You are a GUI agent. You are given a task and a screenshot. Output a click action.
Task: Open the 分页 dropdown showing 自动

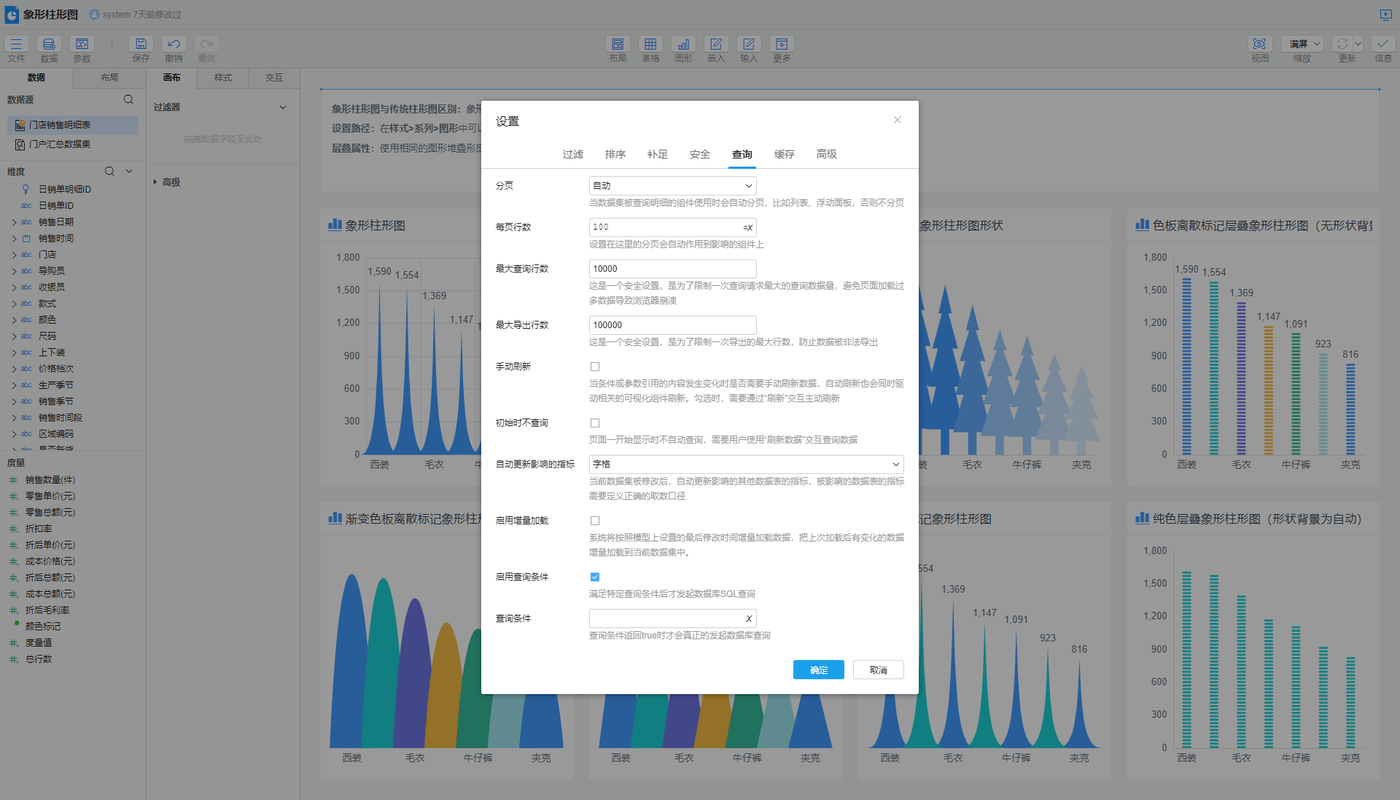tap(672, 186)
